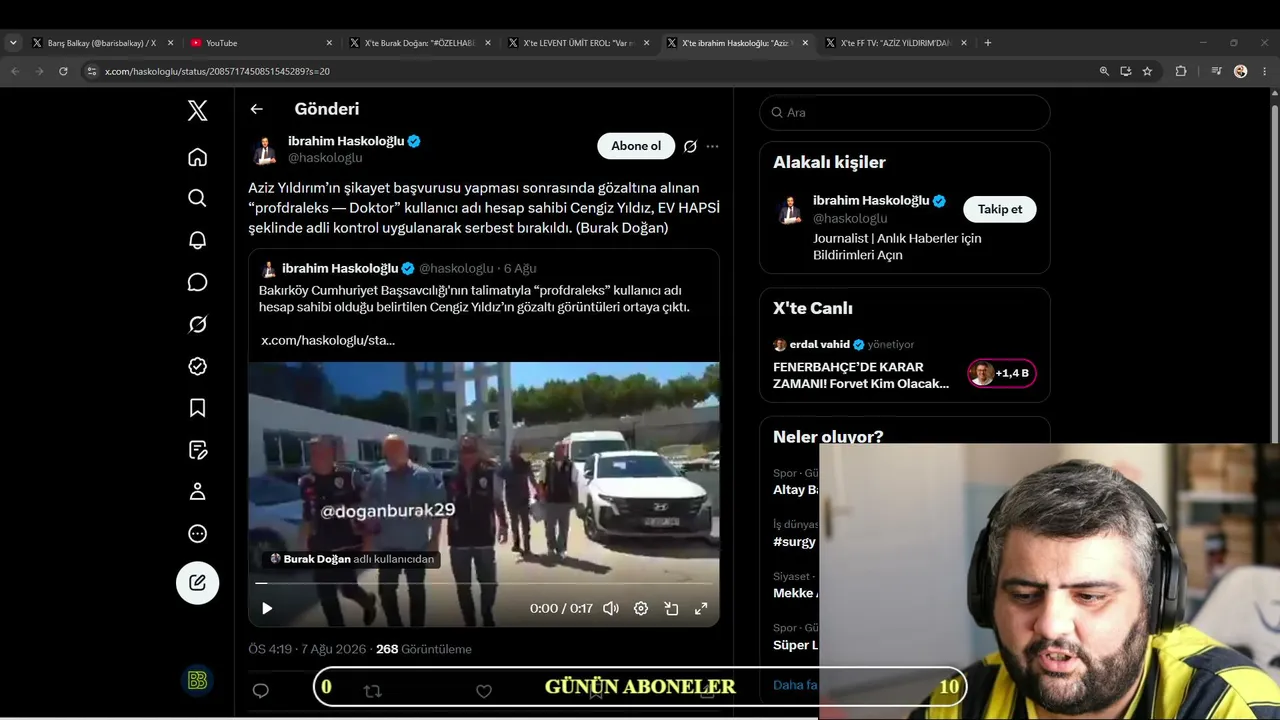Open a new browser tab
This screenshot has height=720, width=1280.
click(x=988, y=43)
